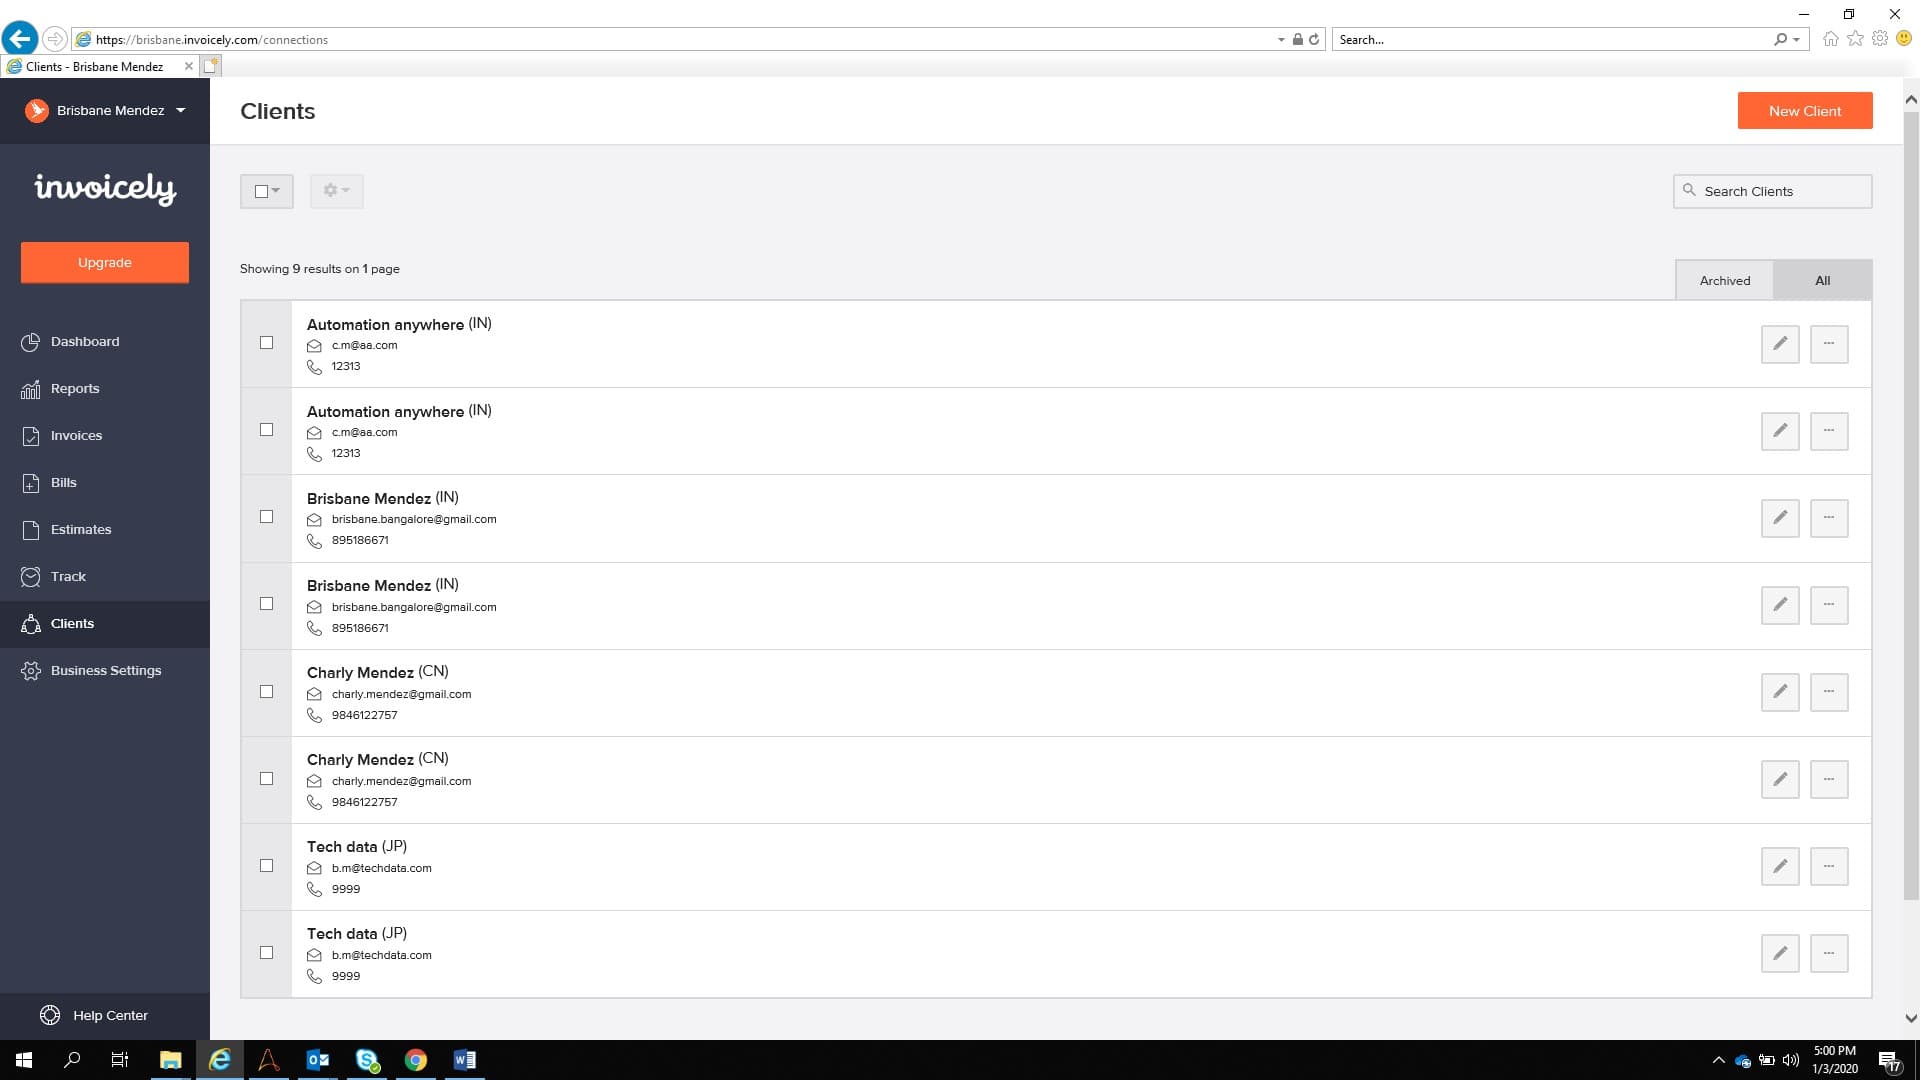
Task: Edit the first Charly Mendez client
Action: click(1780, 692)
